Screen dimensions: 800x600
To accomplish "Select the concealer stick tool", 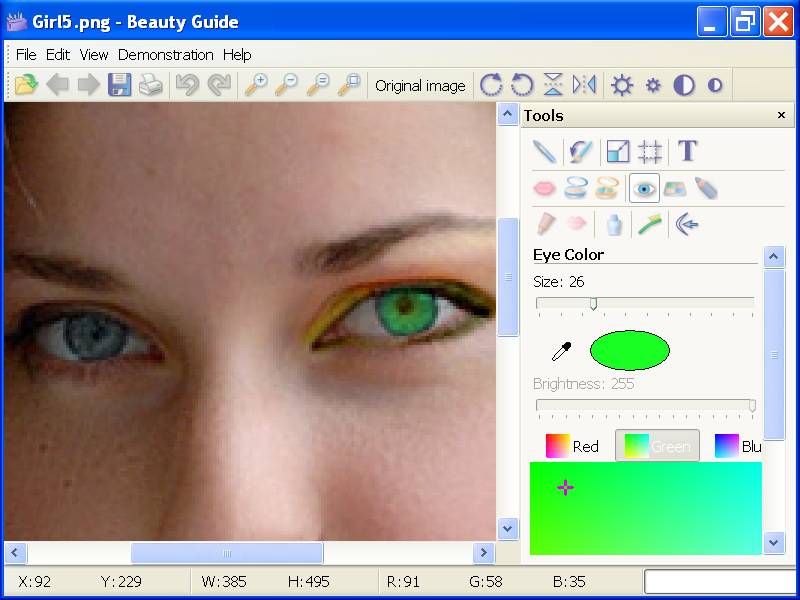I will pos(545,224).
